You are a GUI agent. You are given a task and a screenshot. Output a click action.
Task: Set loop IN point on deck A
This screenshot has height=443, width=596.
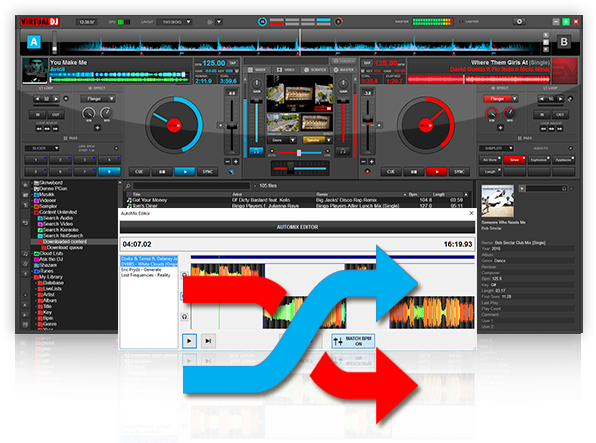tap(38, 114)
